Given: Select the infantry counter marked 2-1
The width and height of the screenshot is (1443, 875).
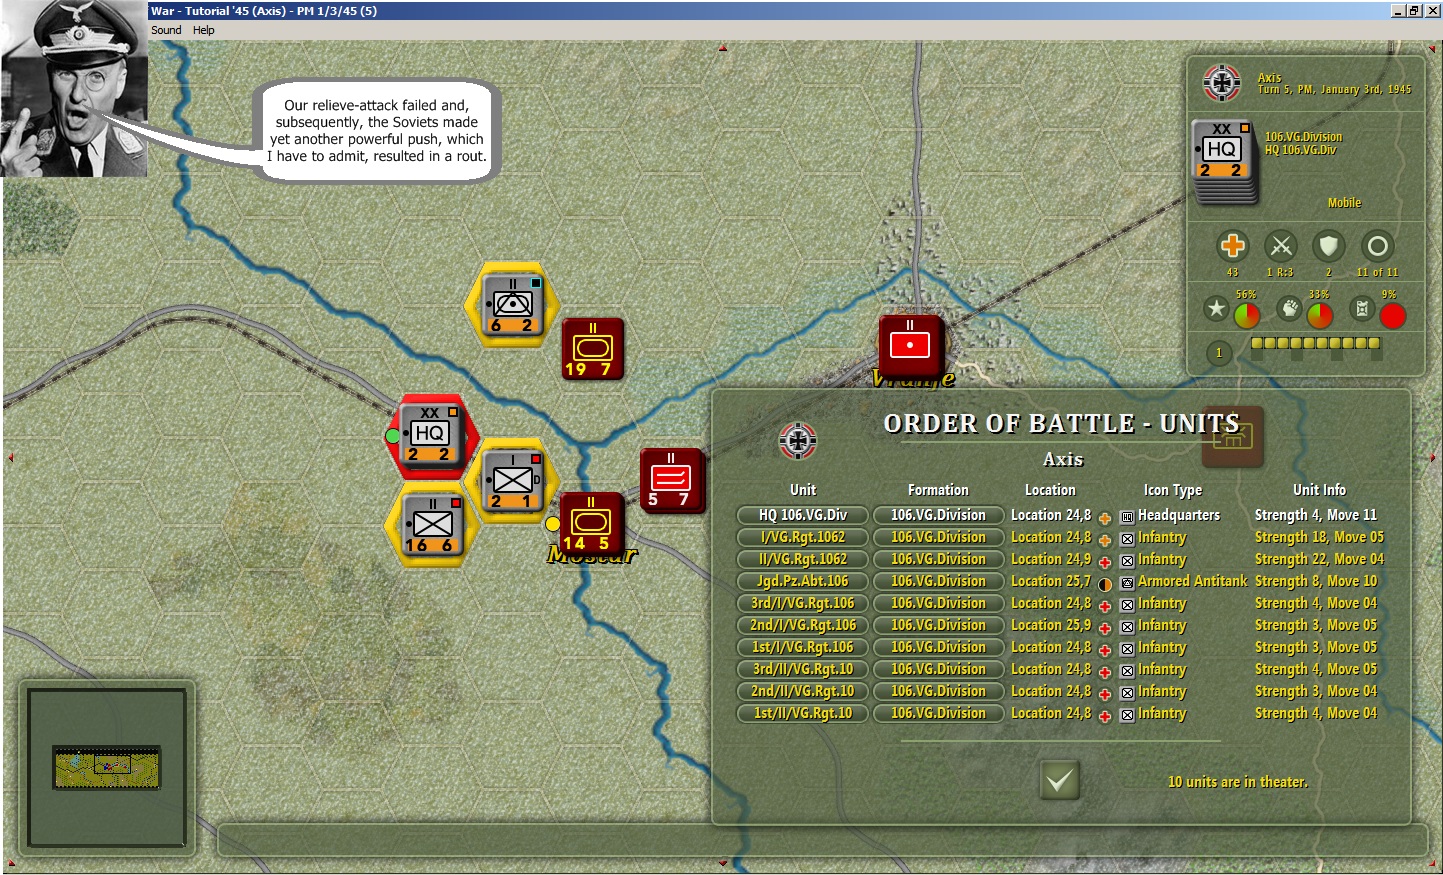Looking at the screenshot, I should pyautogui.click(x=513, y=480).
